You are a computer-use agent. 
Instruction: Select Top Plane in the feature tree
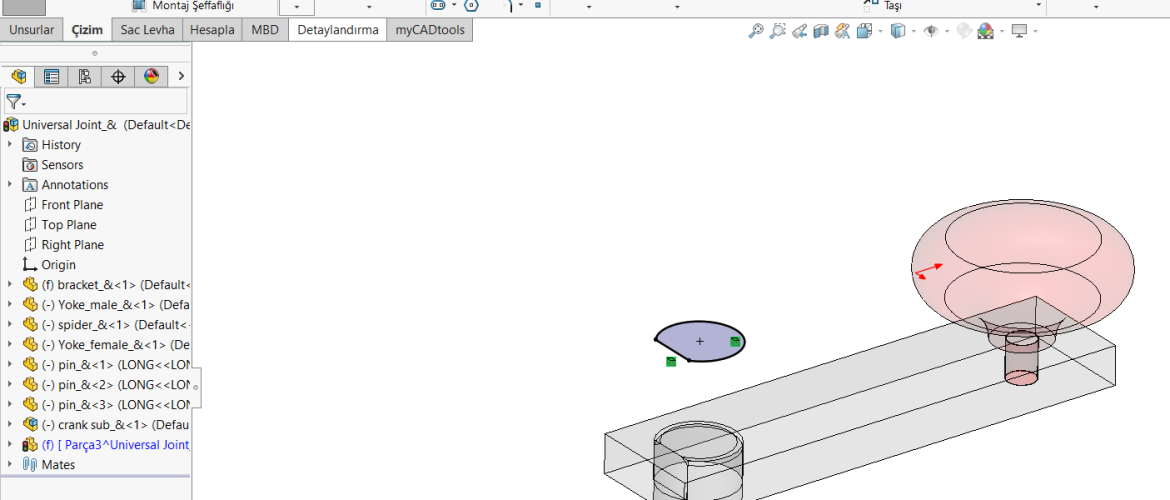pyautogui.click(x=69, y=225)
